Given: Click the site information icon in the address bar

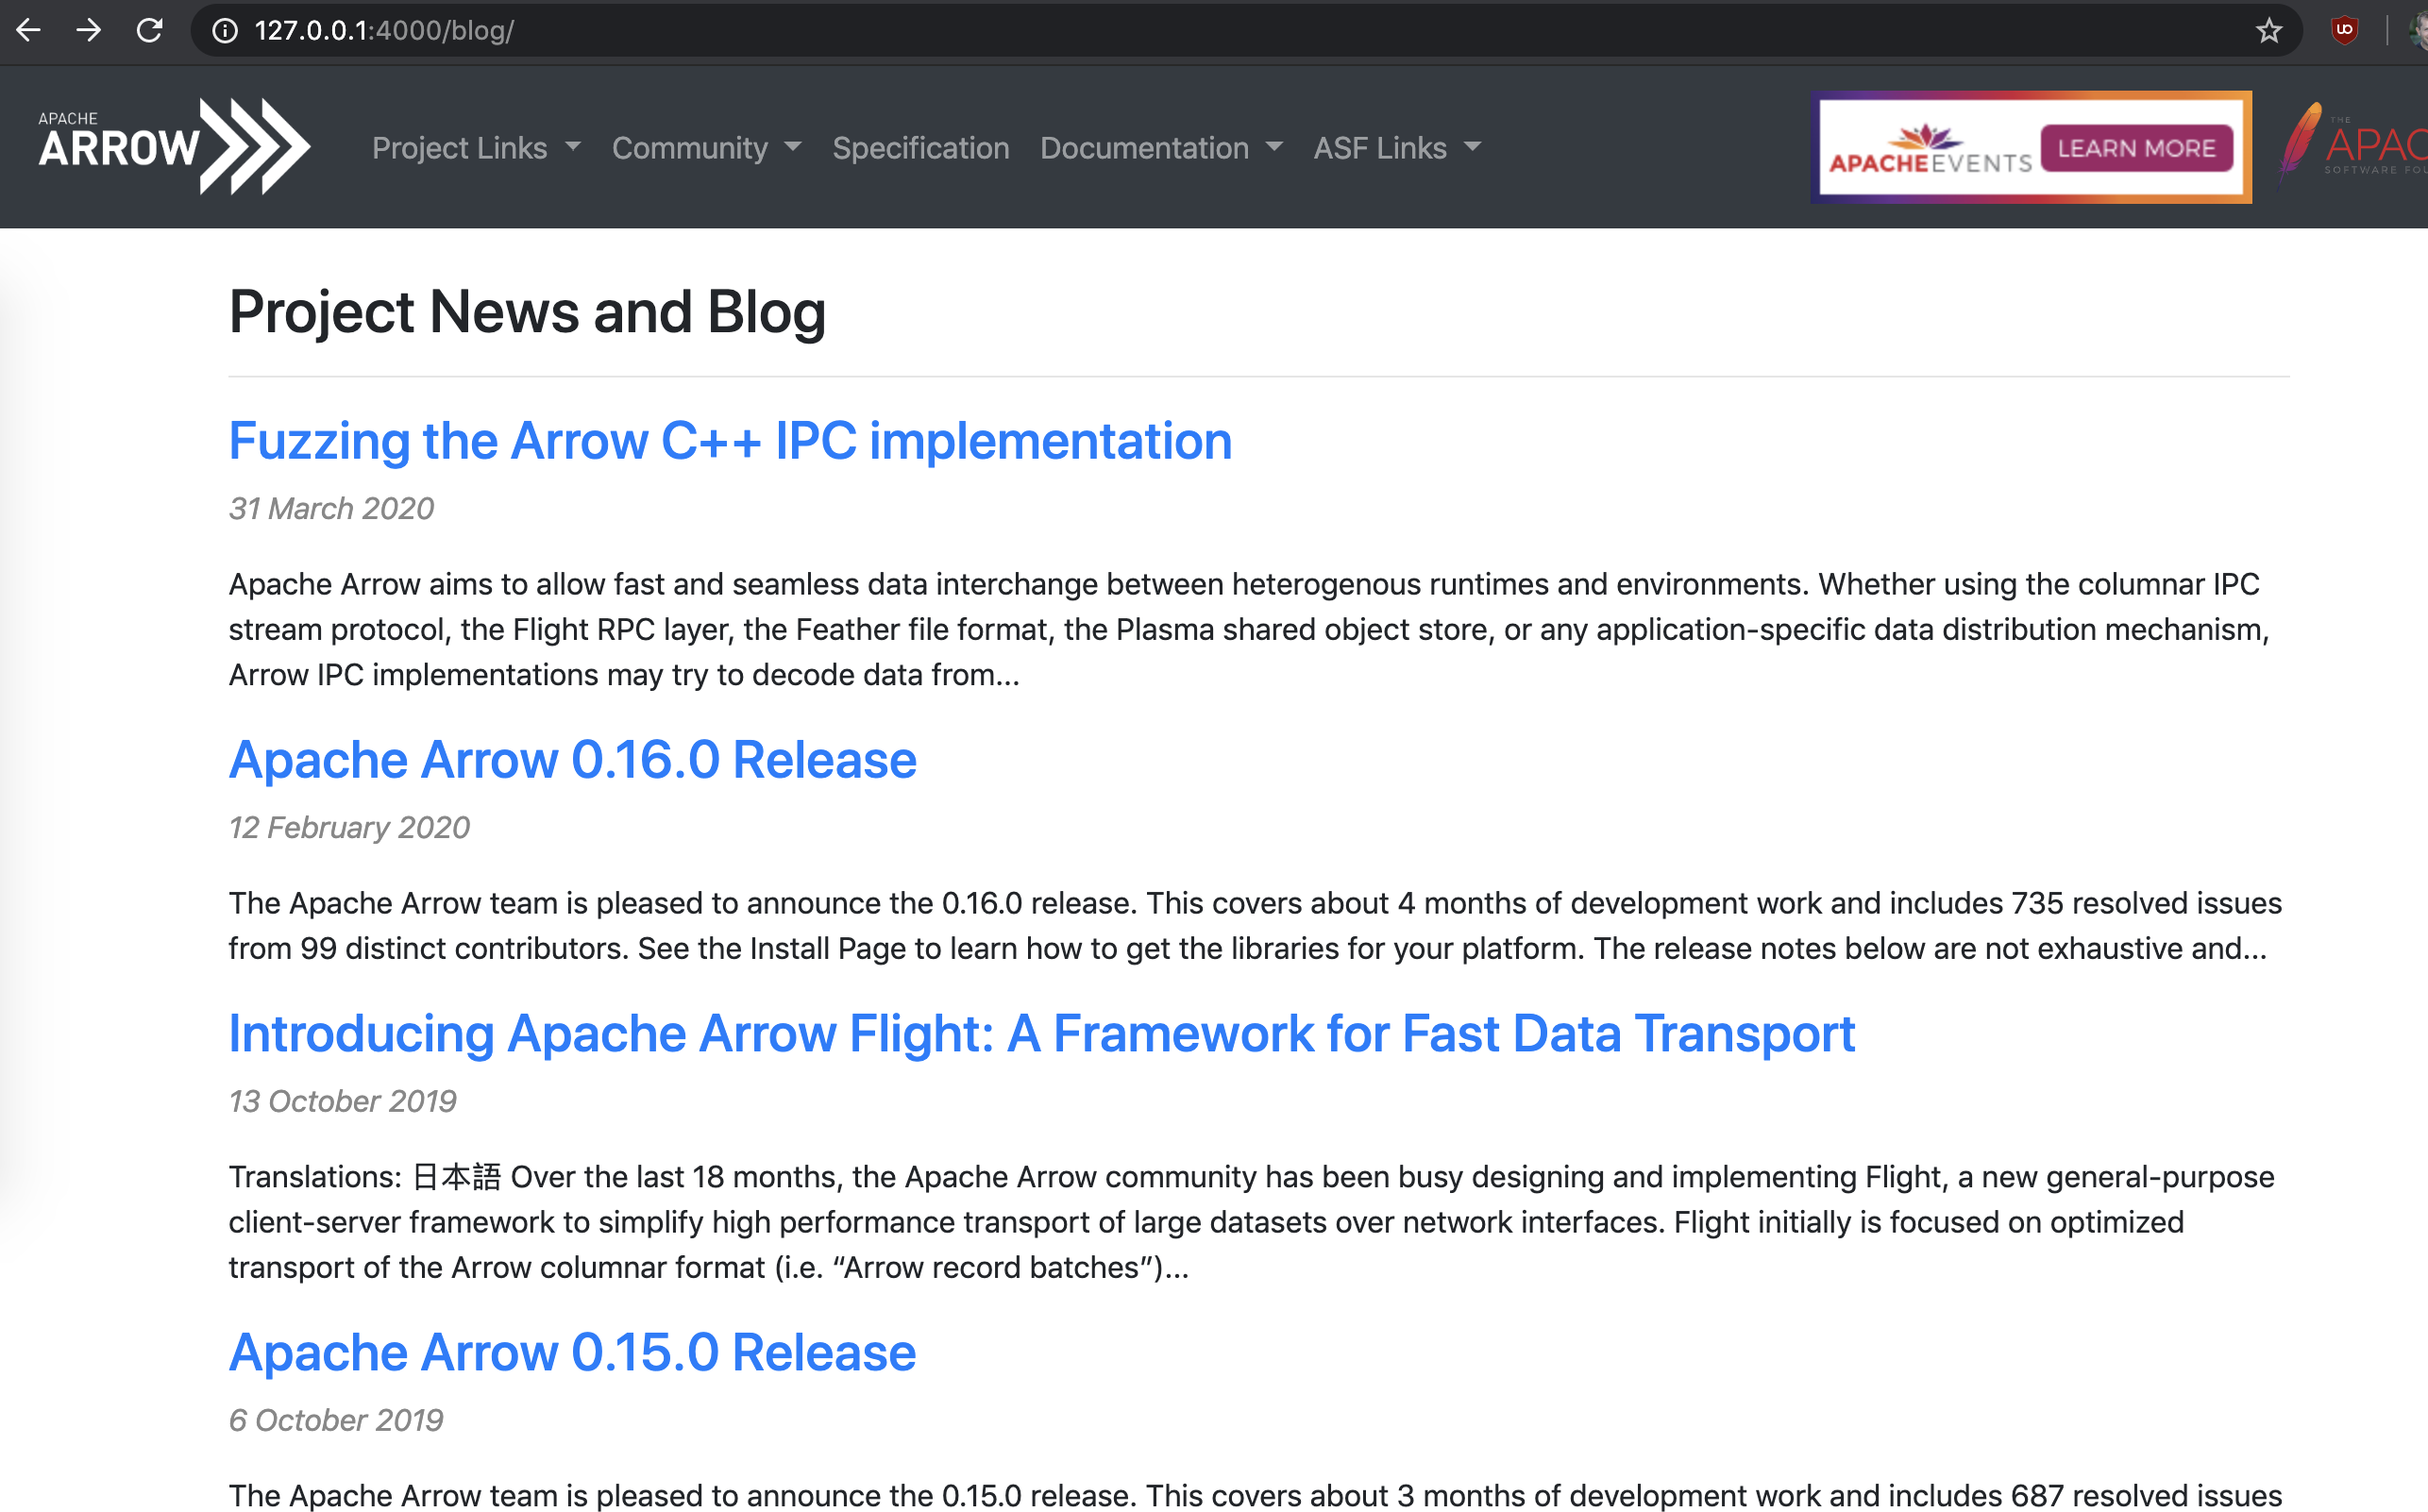Looking at the screenshot, I should (226, 31).
